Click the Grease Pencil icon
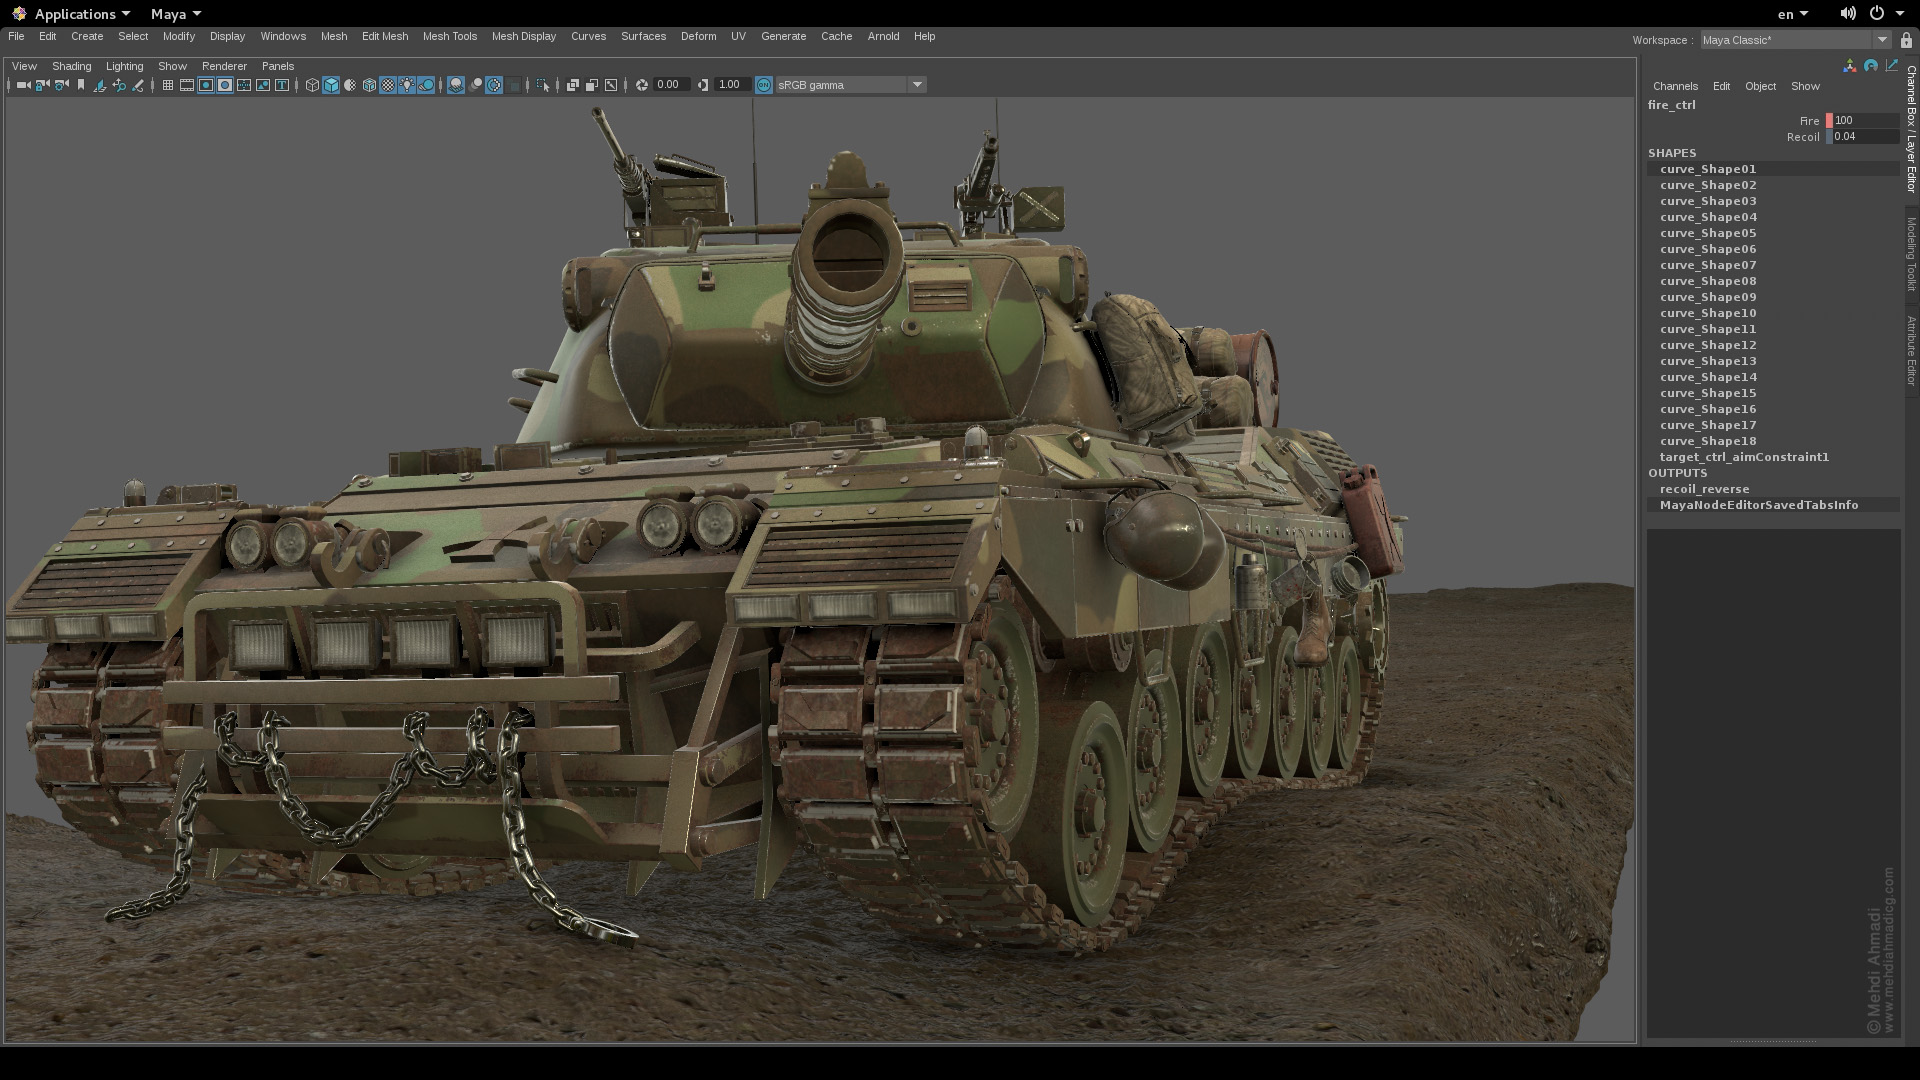1920x1080 pixels. (138, 85)
